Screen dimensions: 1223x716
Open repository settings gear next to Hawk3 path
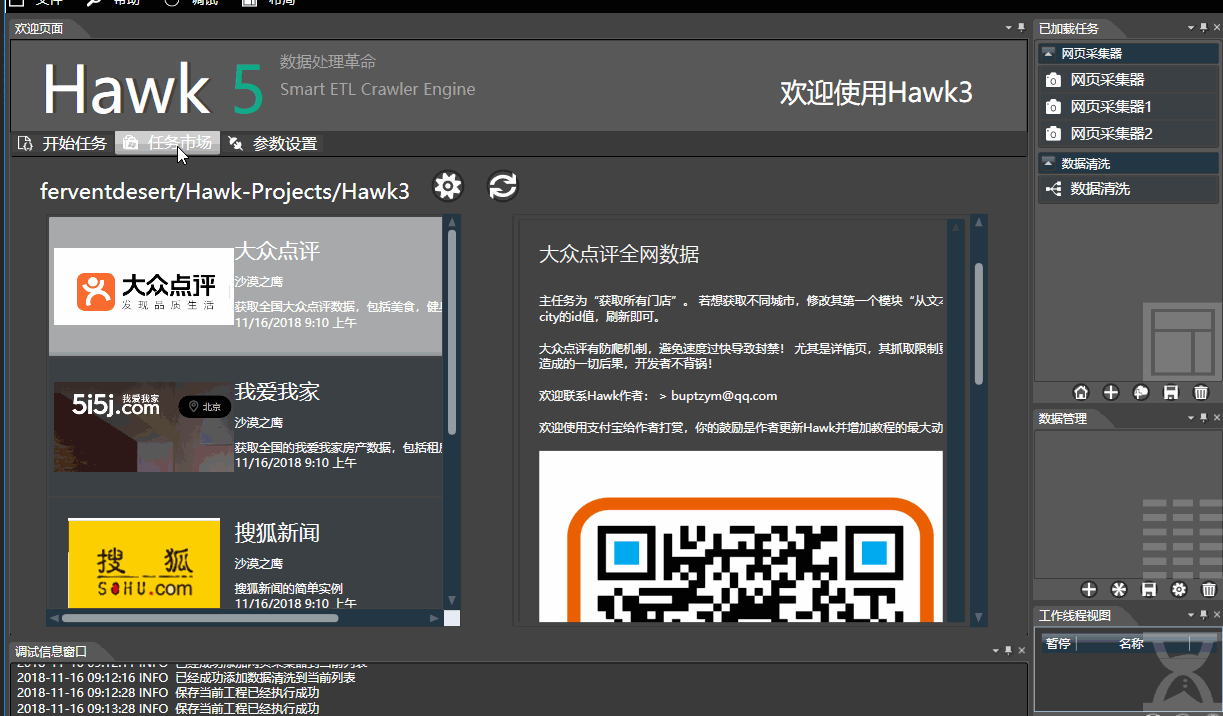point(448,186)
